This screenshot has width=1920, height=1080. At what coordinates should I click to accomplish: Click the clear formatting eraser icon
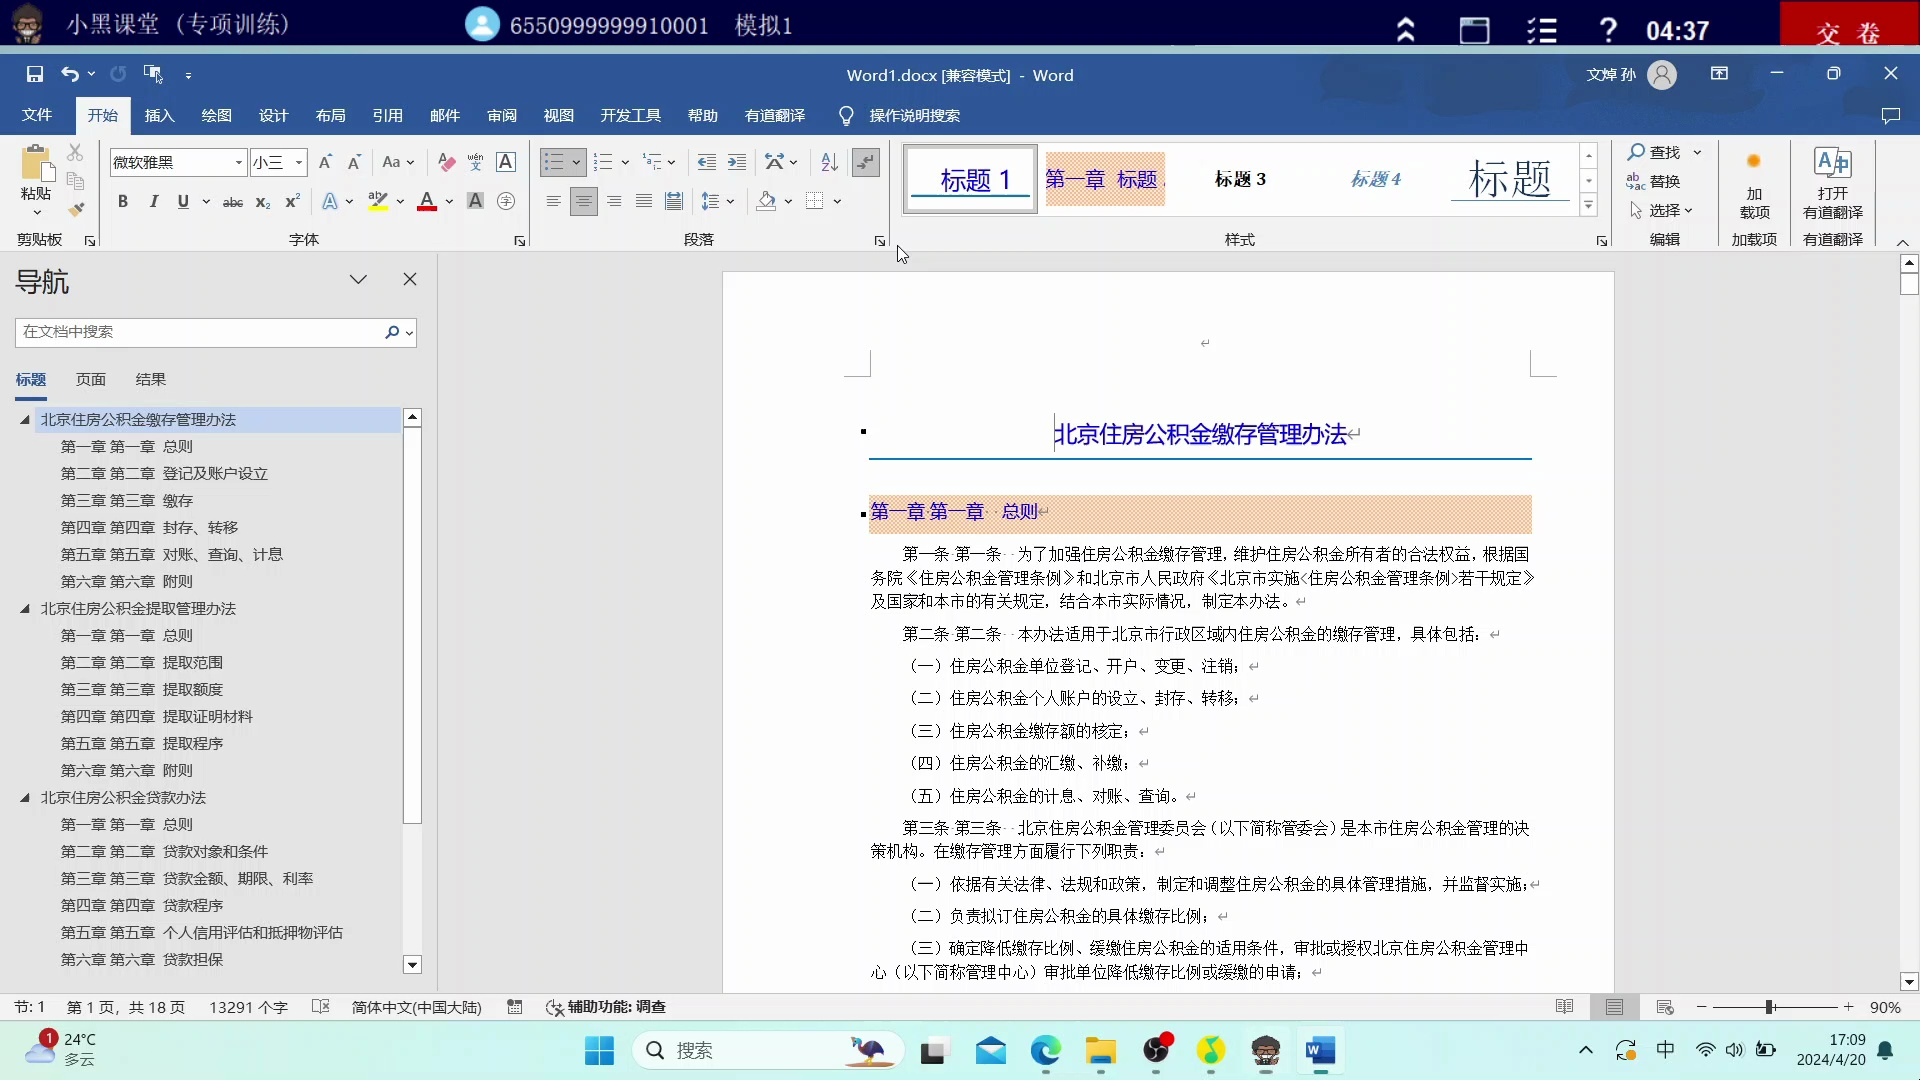(446, 162)
